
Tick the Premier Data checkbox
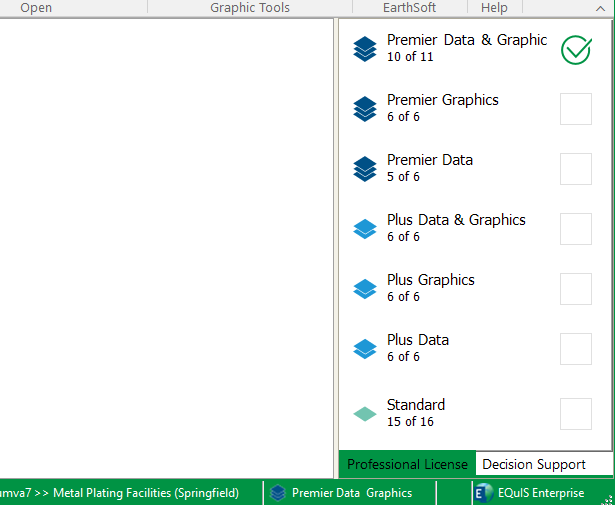pos(576,169)
